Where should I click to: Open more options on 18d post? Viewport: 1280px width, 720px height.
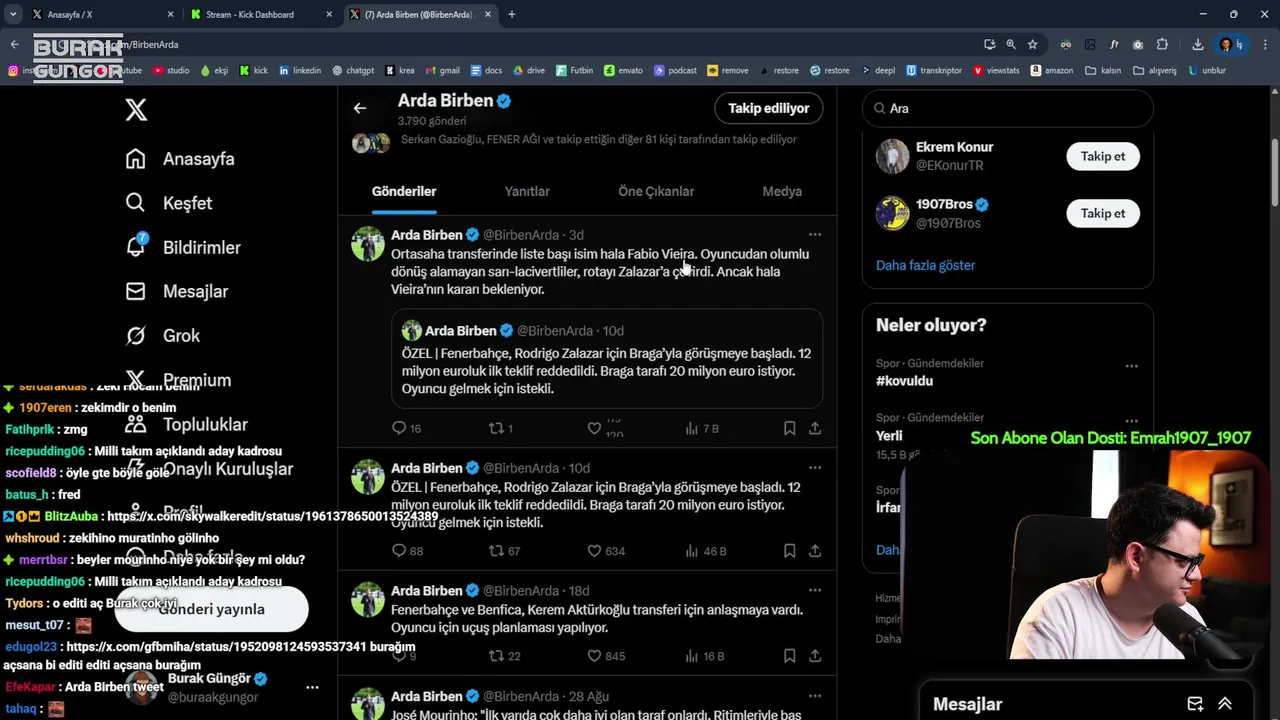pos(815,591)
